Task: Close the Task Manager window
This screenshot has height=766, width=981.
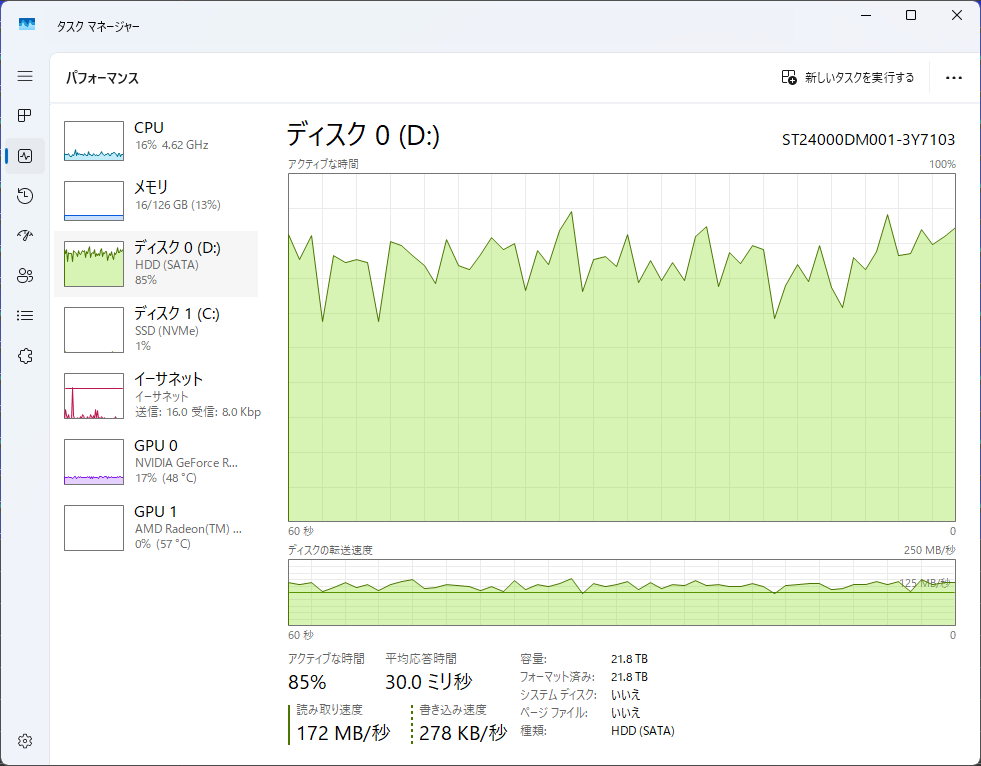Action: 957,15
